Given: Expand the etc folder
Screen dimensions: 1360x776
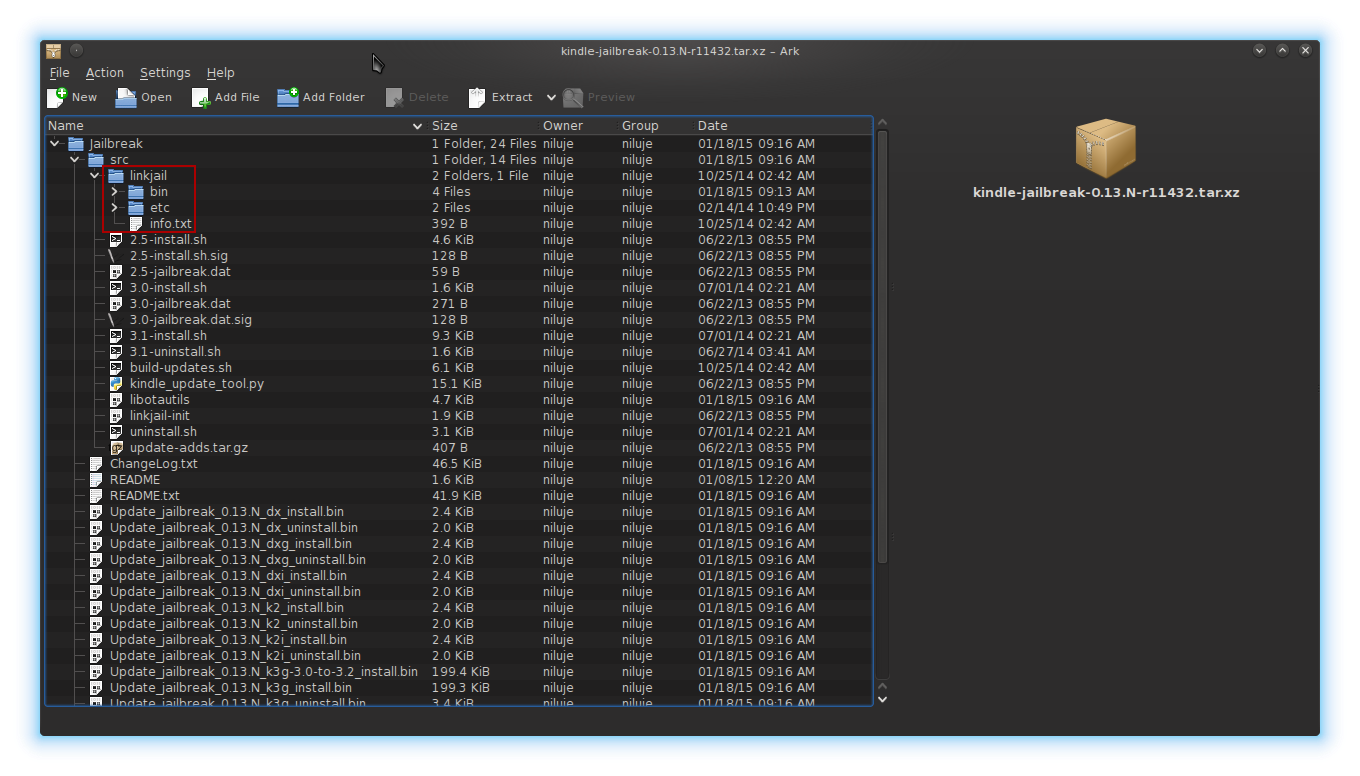Looking at the screenshot, I should point(115,208).
